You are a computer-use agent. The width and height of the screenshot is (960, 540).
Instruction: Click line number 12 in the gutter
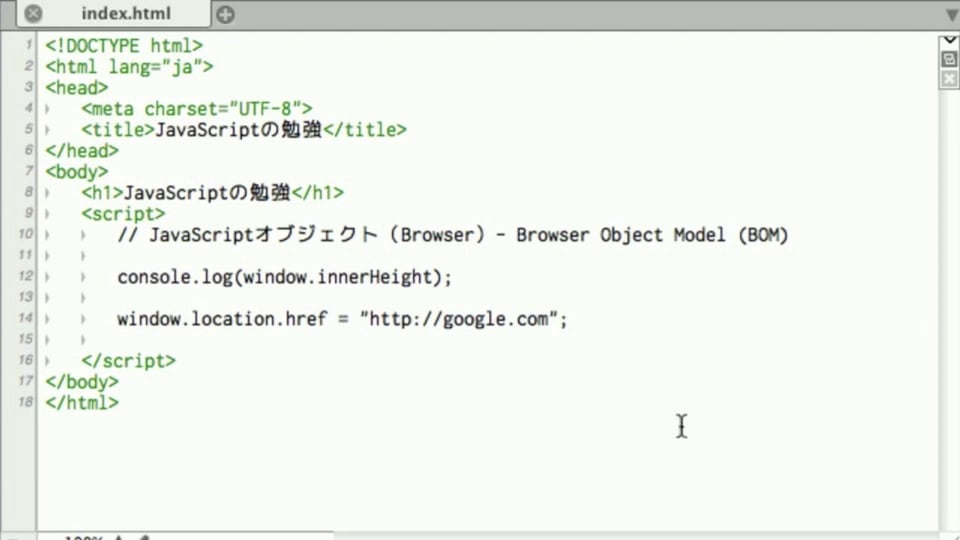click(x=25, y=276)
